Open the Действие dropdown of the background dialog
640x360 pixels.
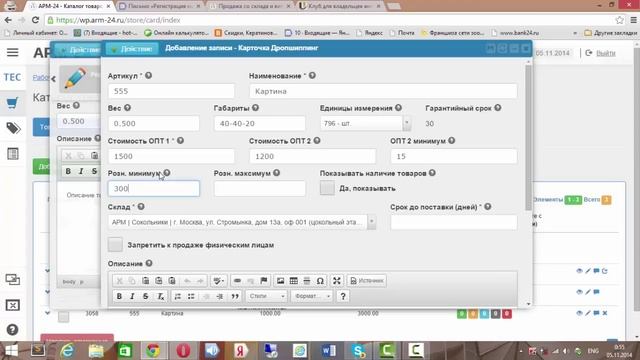click(x=78, y=50)
